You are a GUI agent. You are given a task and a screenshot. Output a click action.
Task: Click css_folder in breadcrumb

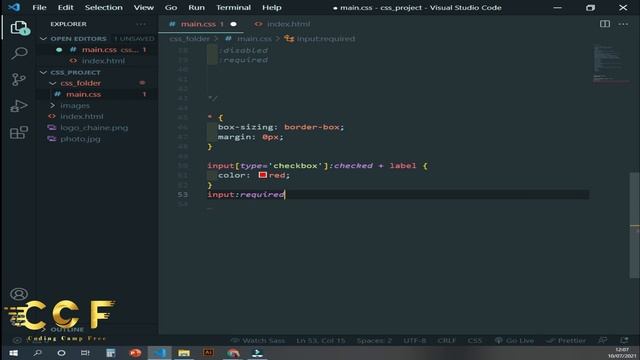[189, 39]
